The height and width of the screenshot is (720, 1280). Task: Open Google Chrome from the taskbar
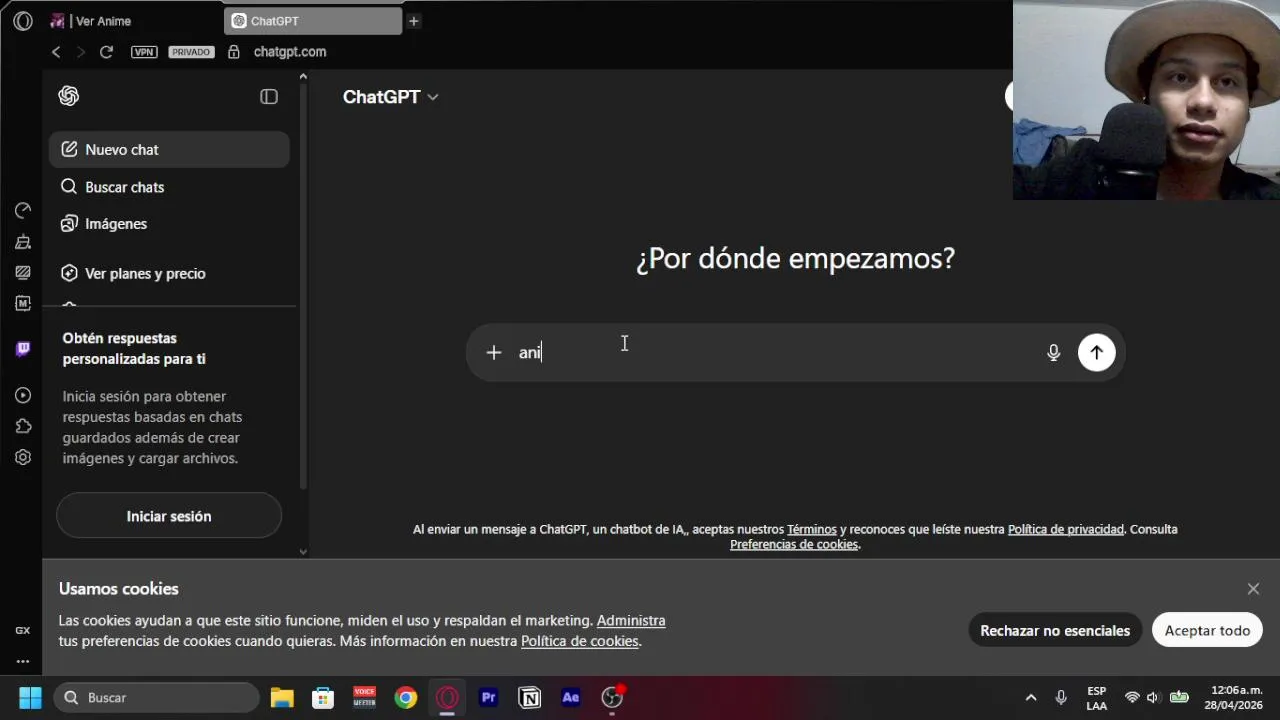click(x=405, y=698)
